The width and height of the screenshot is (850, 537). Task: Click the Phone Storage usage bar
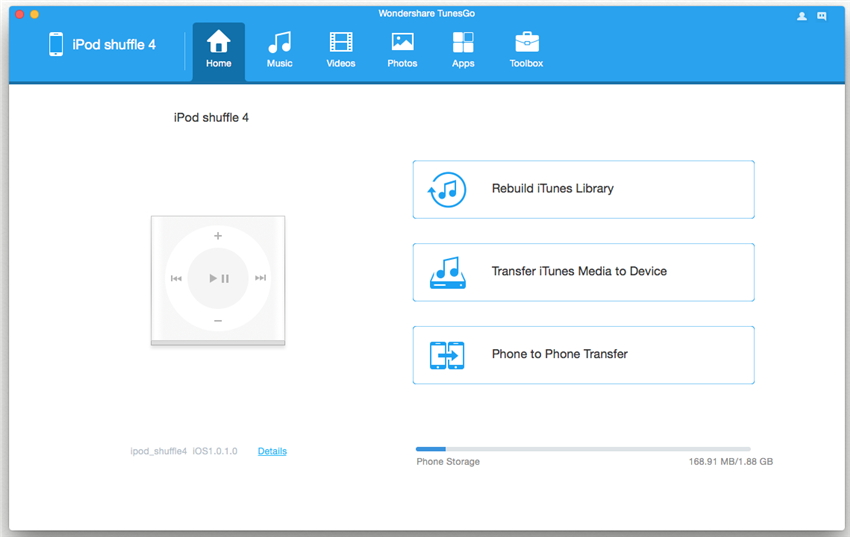pos(583,449)
